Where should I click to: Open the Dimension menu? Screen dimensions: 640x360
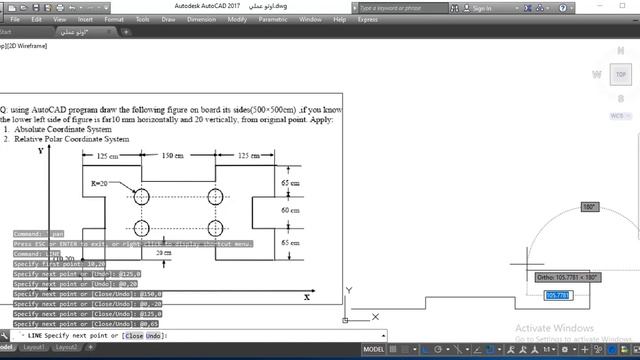[x=201, y=19]
